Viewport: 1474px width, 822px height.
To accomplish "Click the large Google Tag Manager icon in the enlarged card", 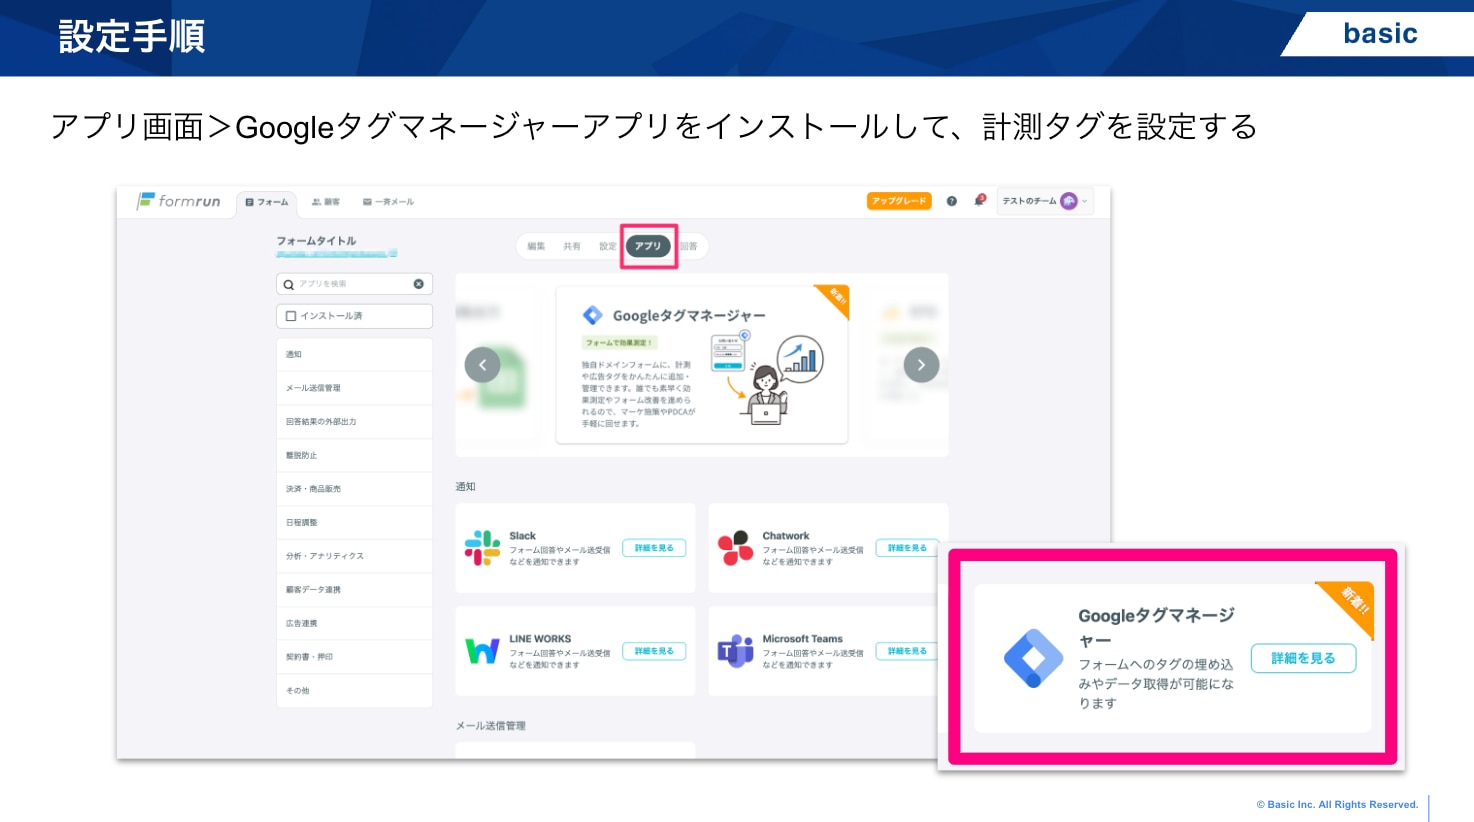I will 1033,658.
